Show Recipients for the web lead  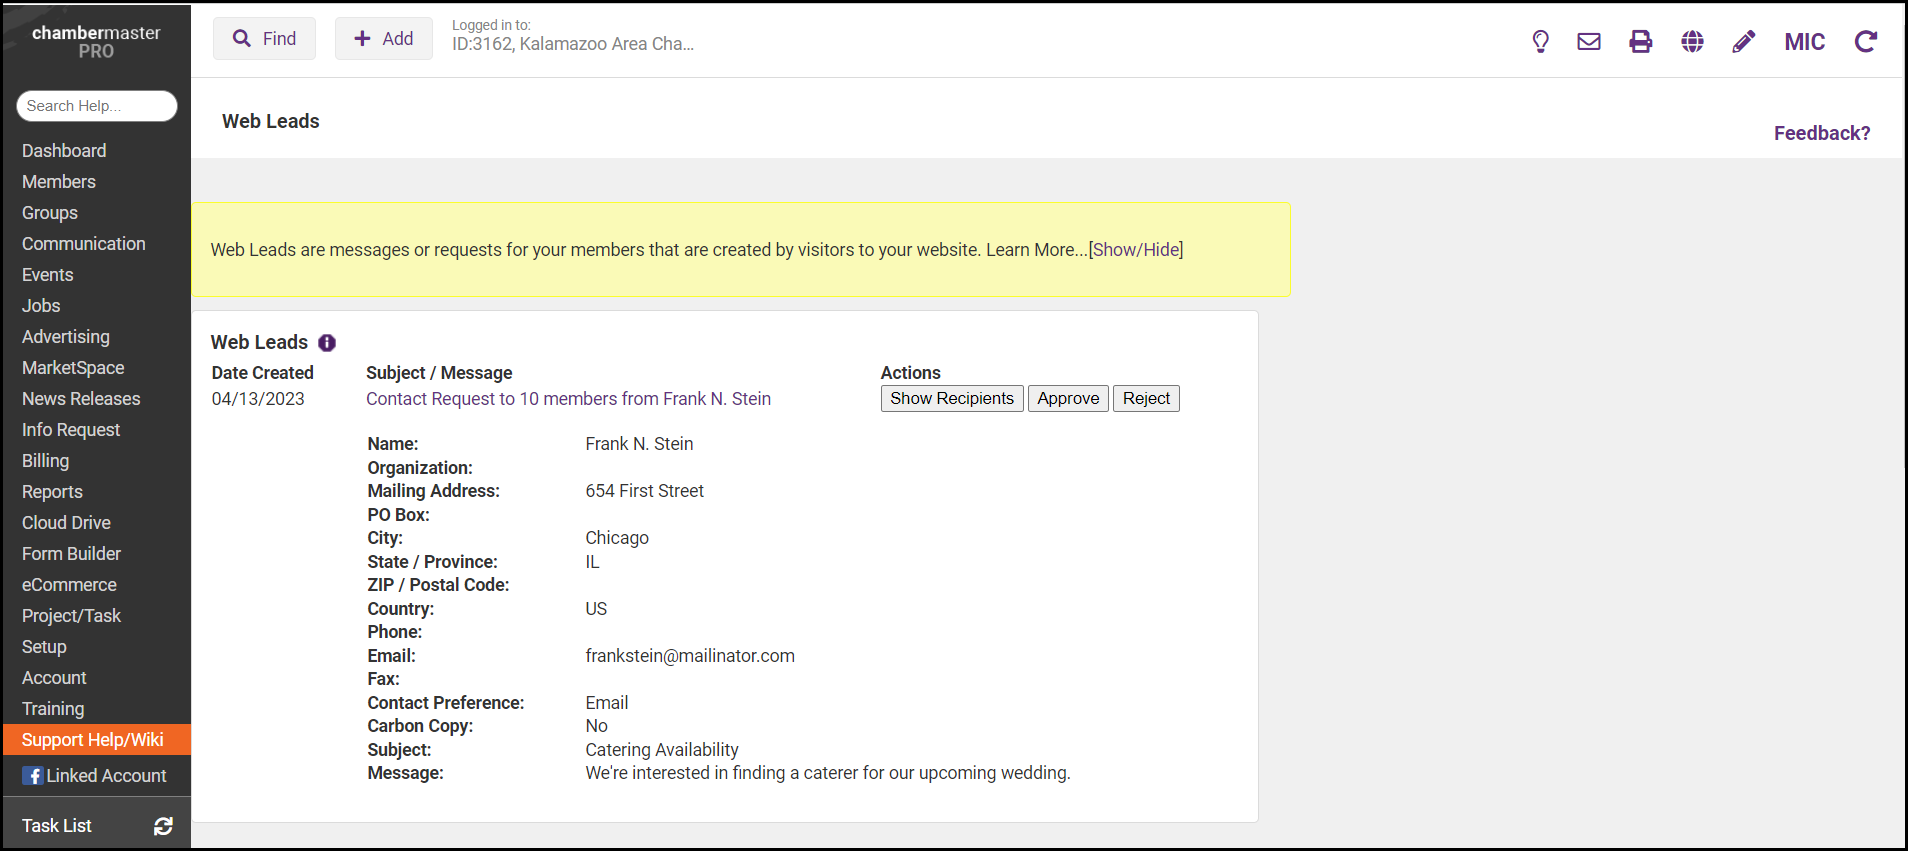[951, 399]
